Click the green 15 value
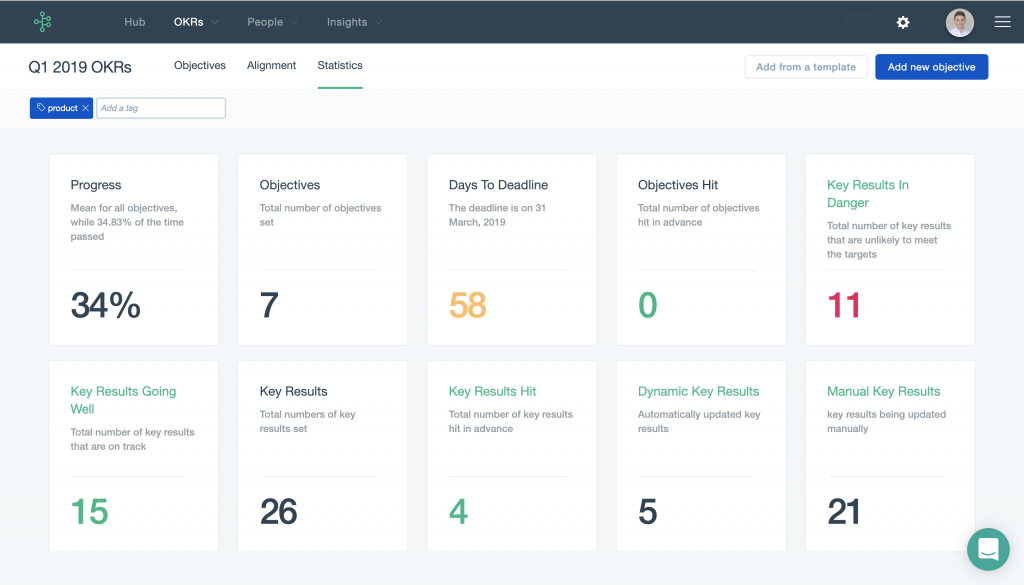Viewport: 1024px width, 585px height. point(89,511)
